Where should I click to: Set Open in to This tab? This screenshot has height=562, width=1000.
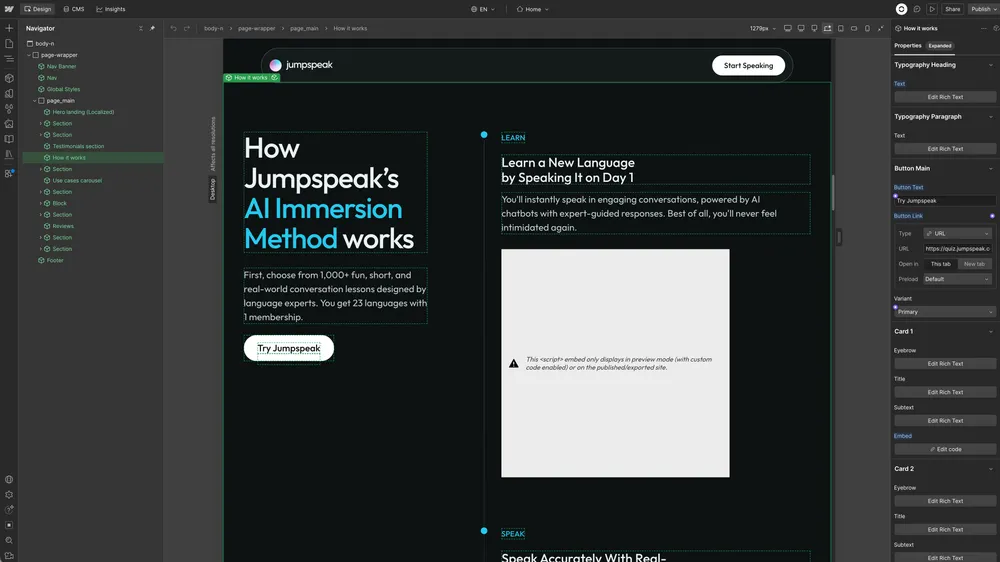click(x=941, y=264)
